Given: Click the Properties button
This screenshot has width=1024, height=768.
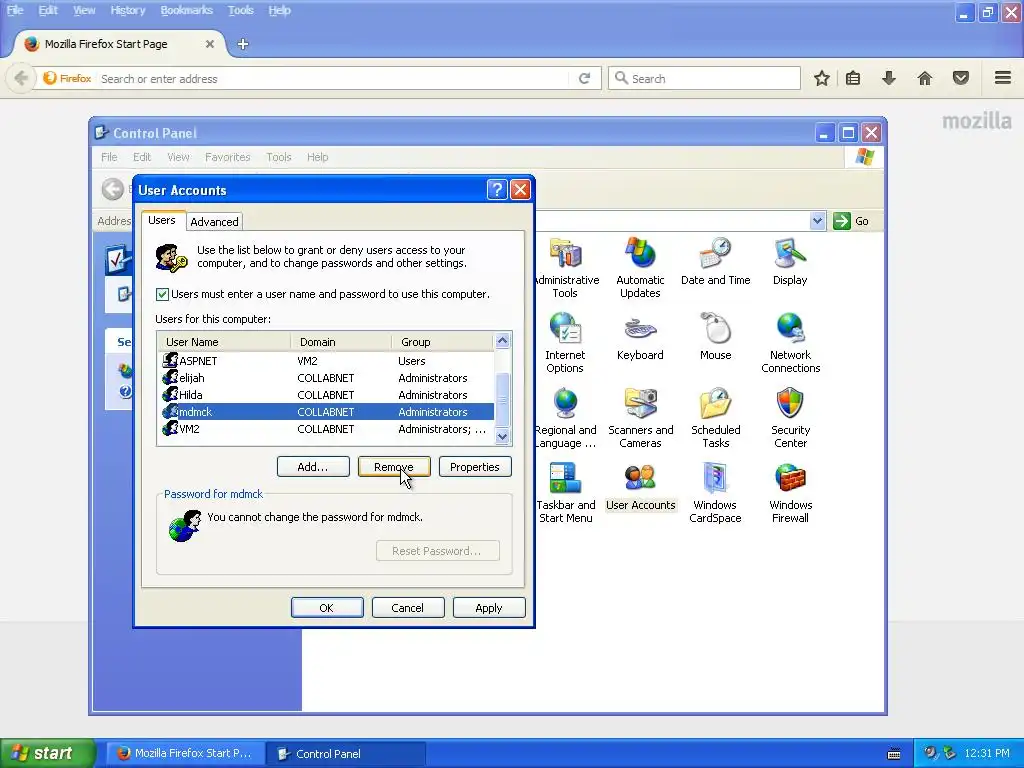Looking at the screenshot, I should [475, 467].
